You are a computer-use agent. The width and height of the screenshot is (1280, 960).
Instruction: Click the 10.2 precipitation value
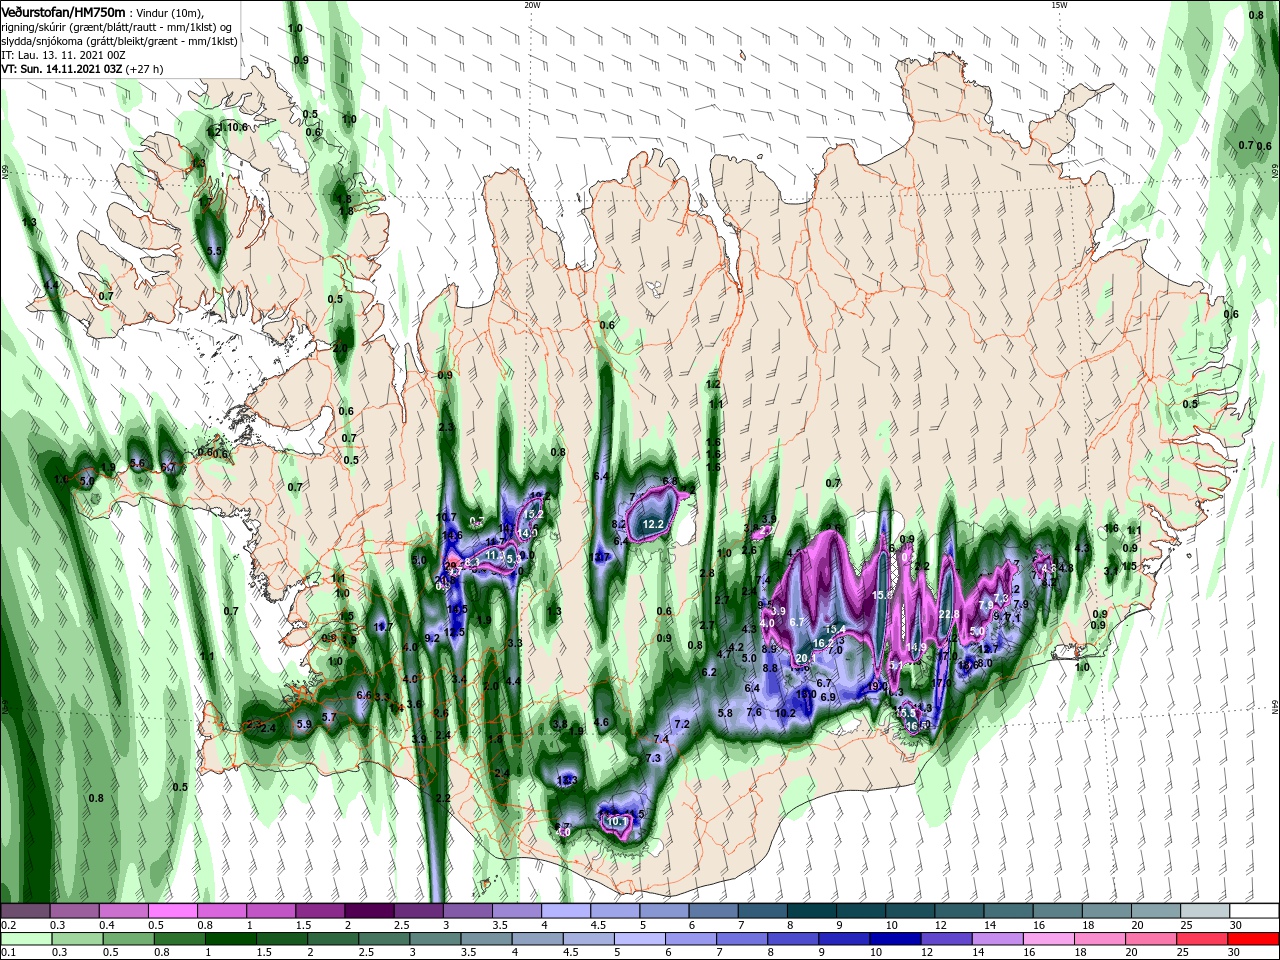pyautogui.click(x=785, y=713)
